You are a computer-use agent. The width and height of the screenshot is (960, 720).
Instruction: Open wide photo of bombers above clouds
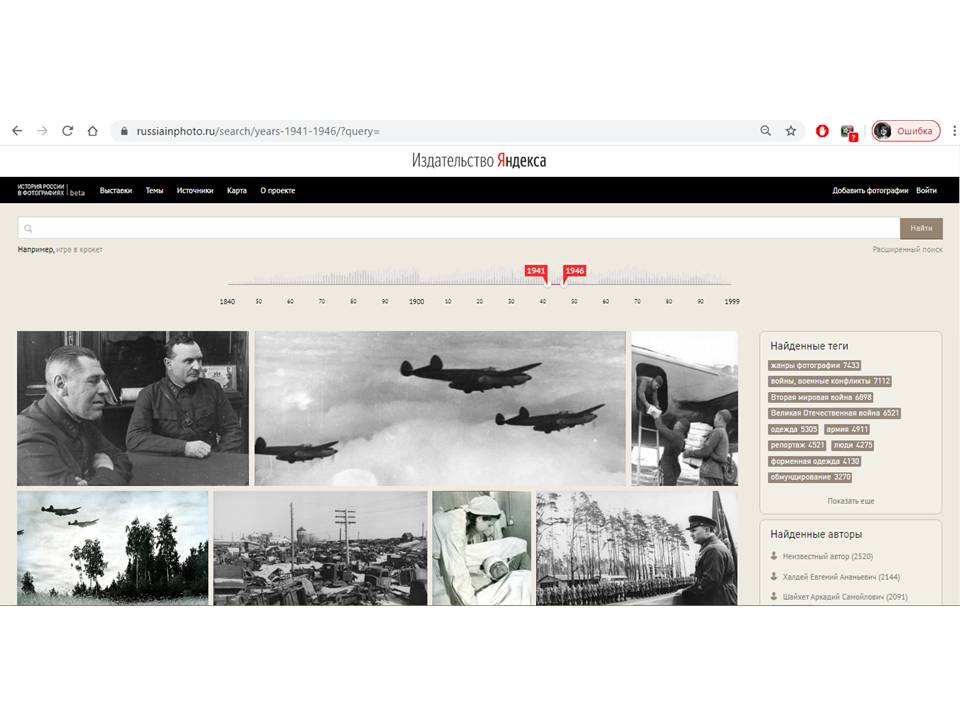[x=440, y=408]
